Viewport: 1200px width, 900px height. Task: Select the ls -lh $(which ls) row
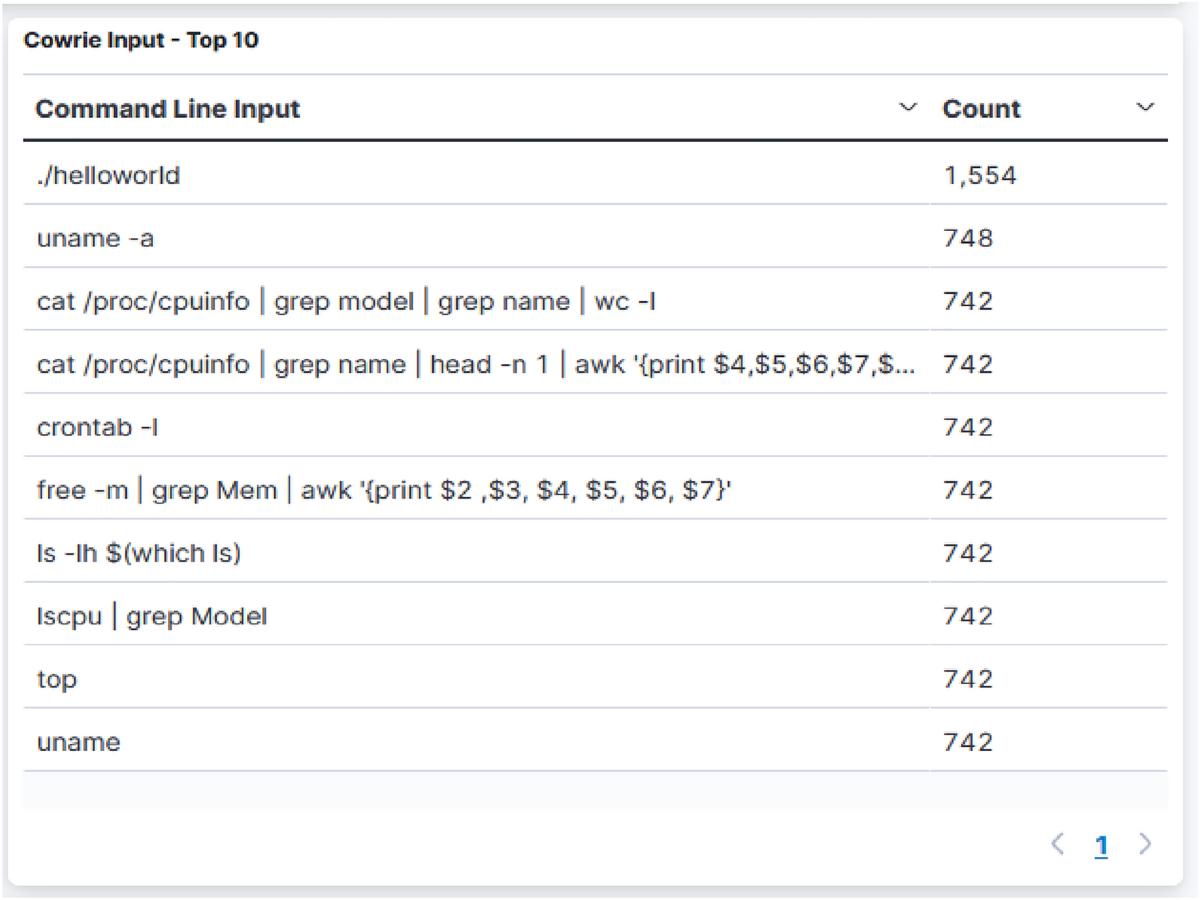(139, 553)
